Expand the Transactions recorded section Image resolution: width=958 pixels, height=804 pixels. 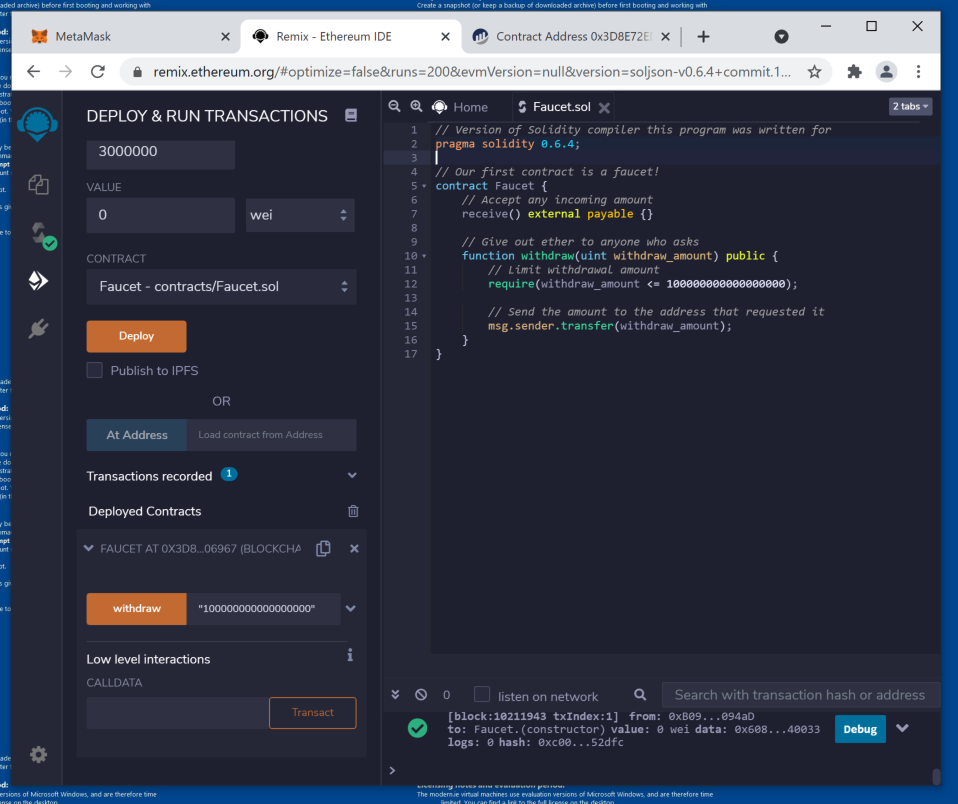click(351, 476)
